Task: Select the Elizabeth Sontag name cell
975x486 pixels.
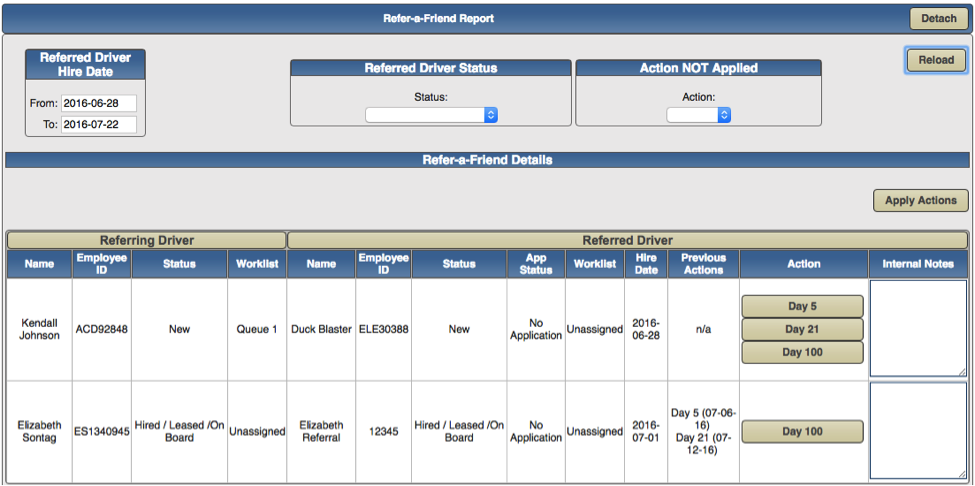Action: pyautogui.click(x=39, y=431)
